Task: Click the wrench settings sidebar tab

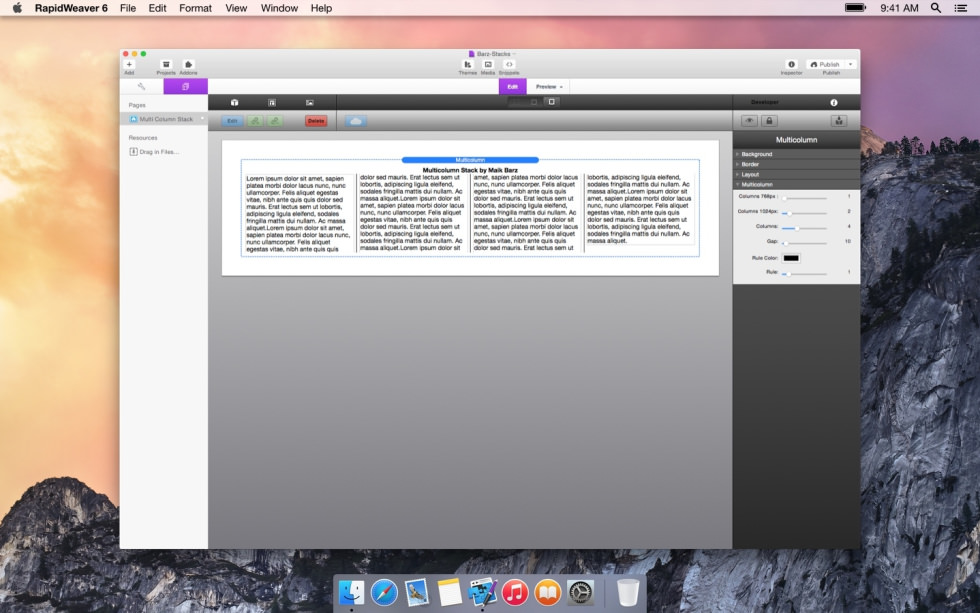Action: pyautogui.click(x=141, y=86)
